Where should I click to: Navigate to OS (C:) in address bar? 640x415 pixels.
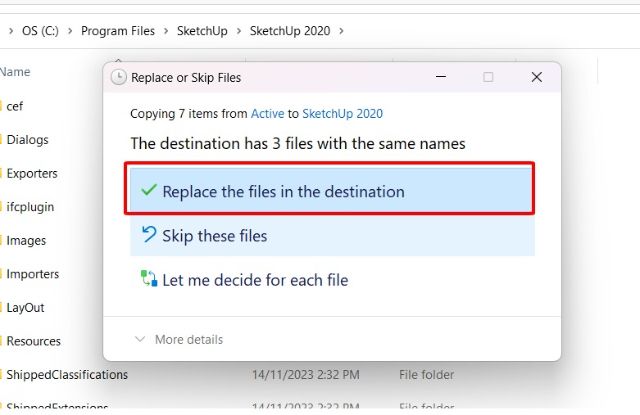pos(39,31)
